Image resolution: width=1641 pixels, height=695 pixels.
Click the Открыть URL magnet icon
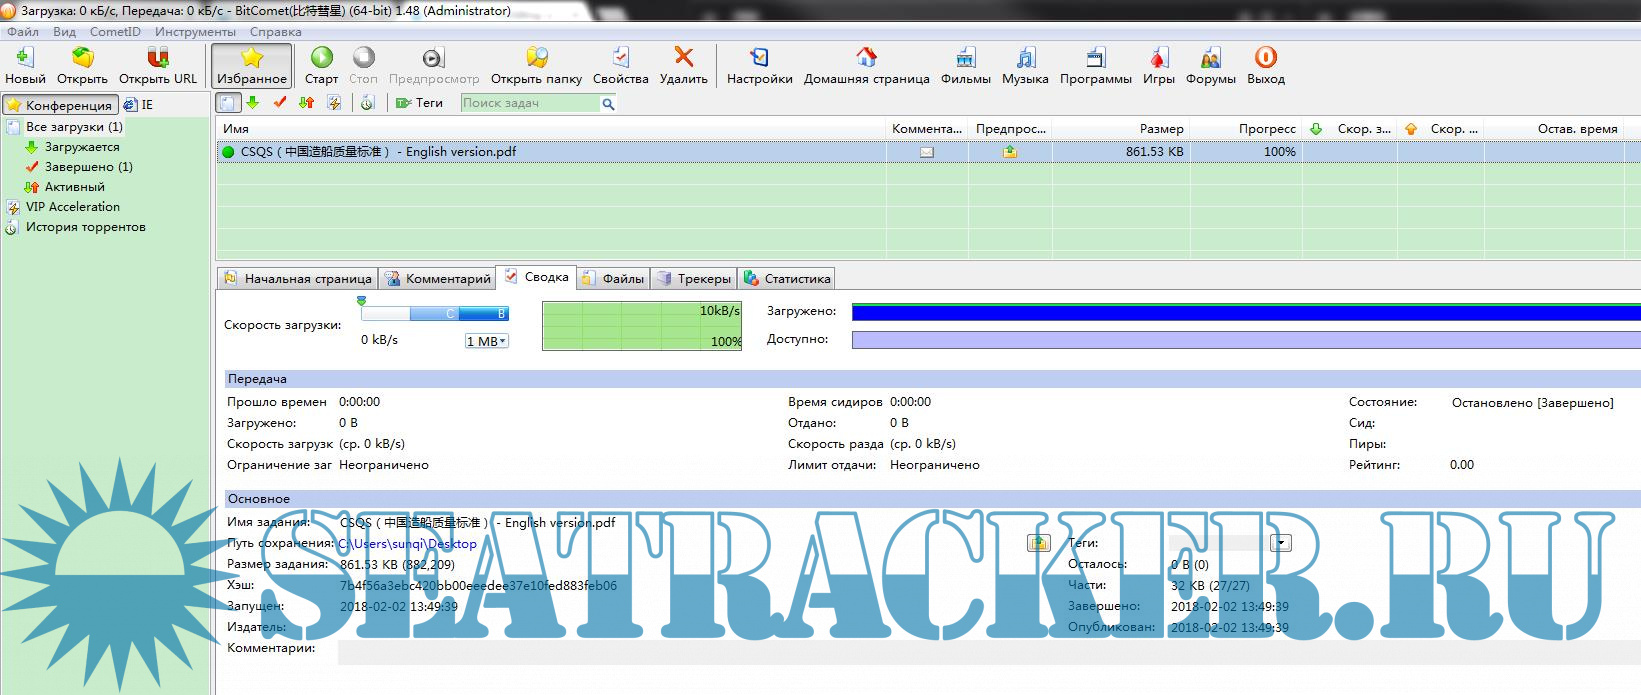click(x=158, y=58)
